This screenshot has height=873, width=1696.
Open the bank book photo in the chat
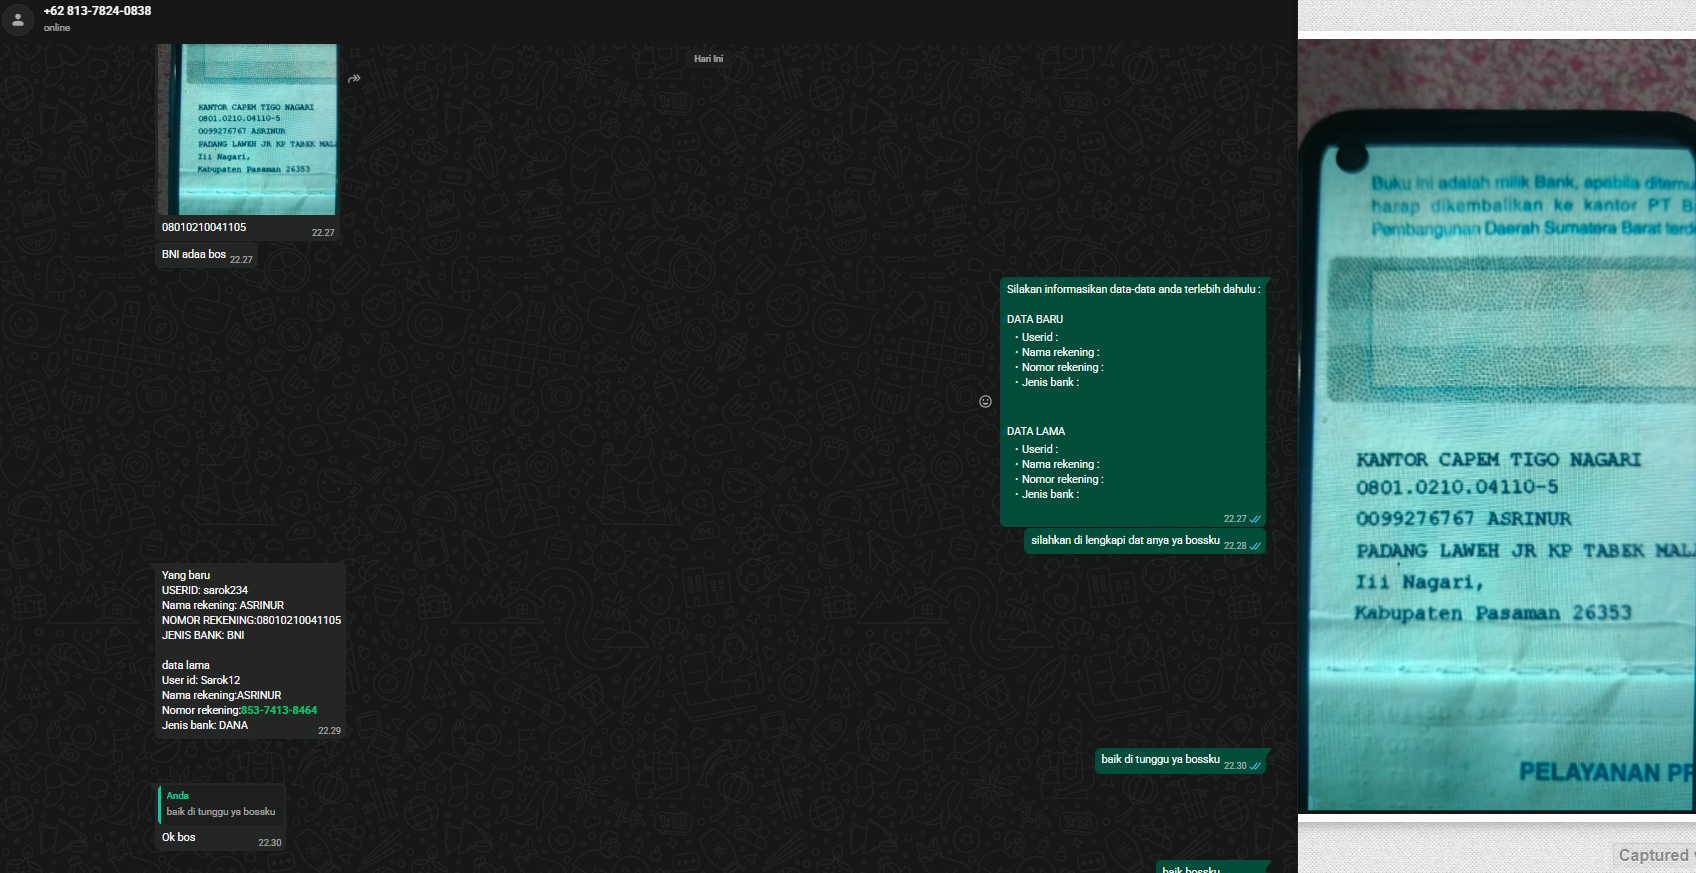point(247,129)
